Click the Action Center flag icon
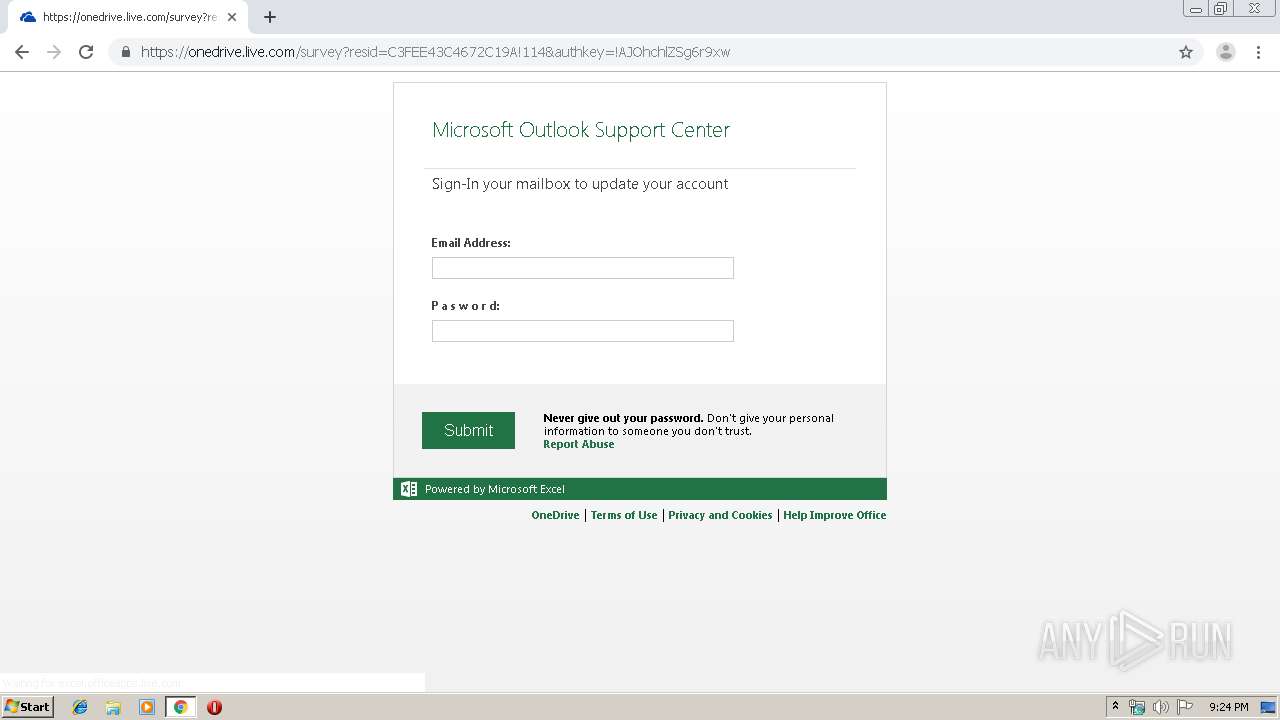The height and width of the screenshot is (720, 1280). click(x=1185, y=707)
